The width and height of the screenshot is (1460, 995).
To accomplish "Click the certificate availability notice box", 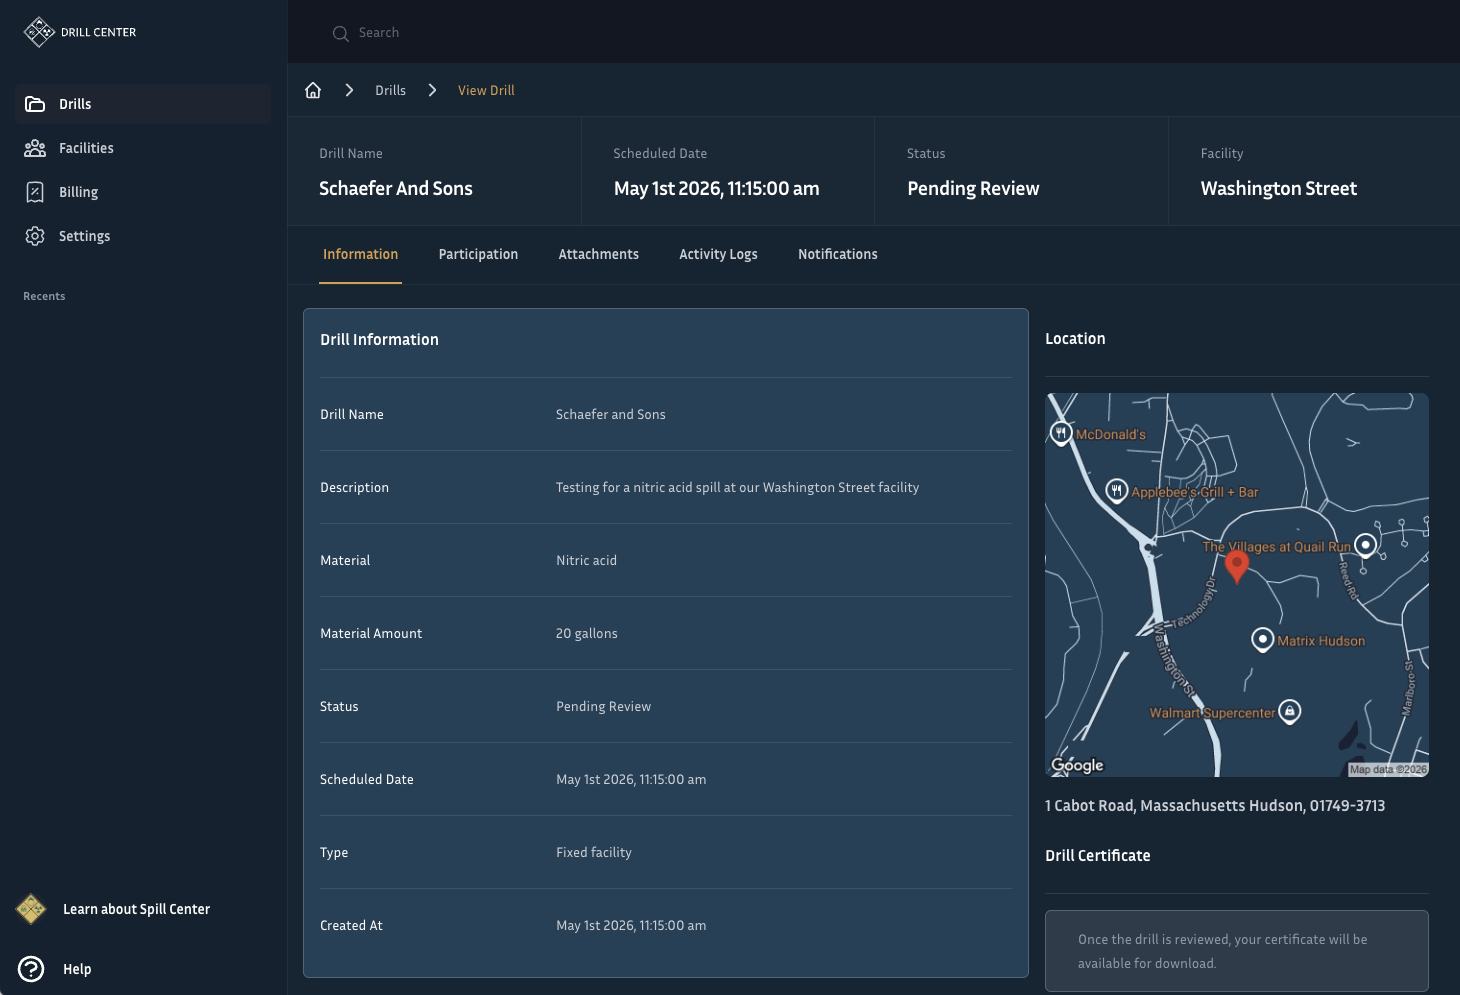I will point(1237,951).
